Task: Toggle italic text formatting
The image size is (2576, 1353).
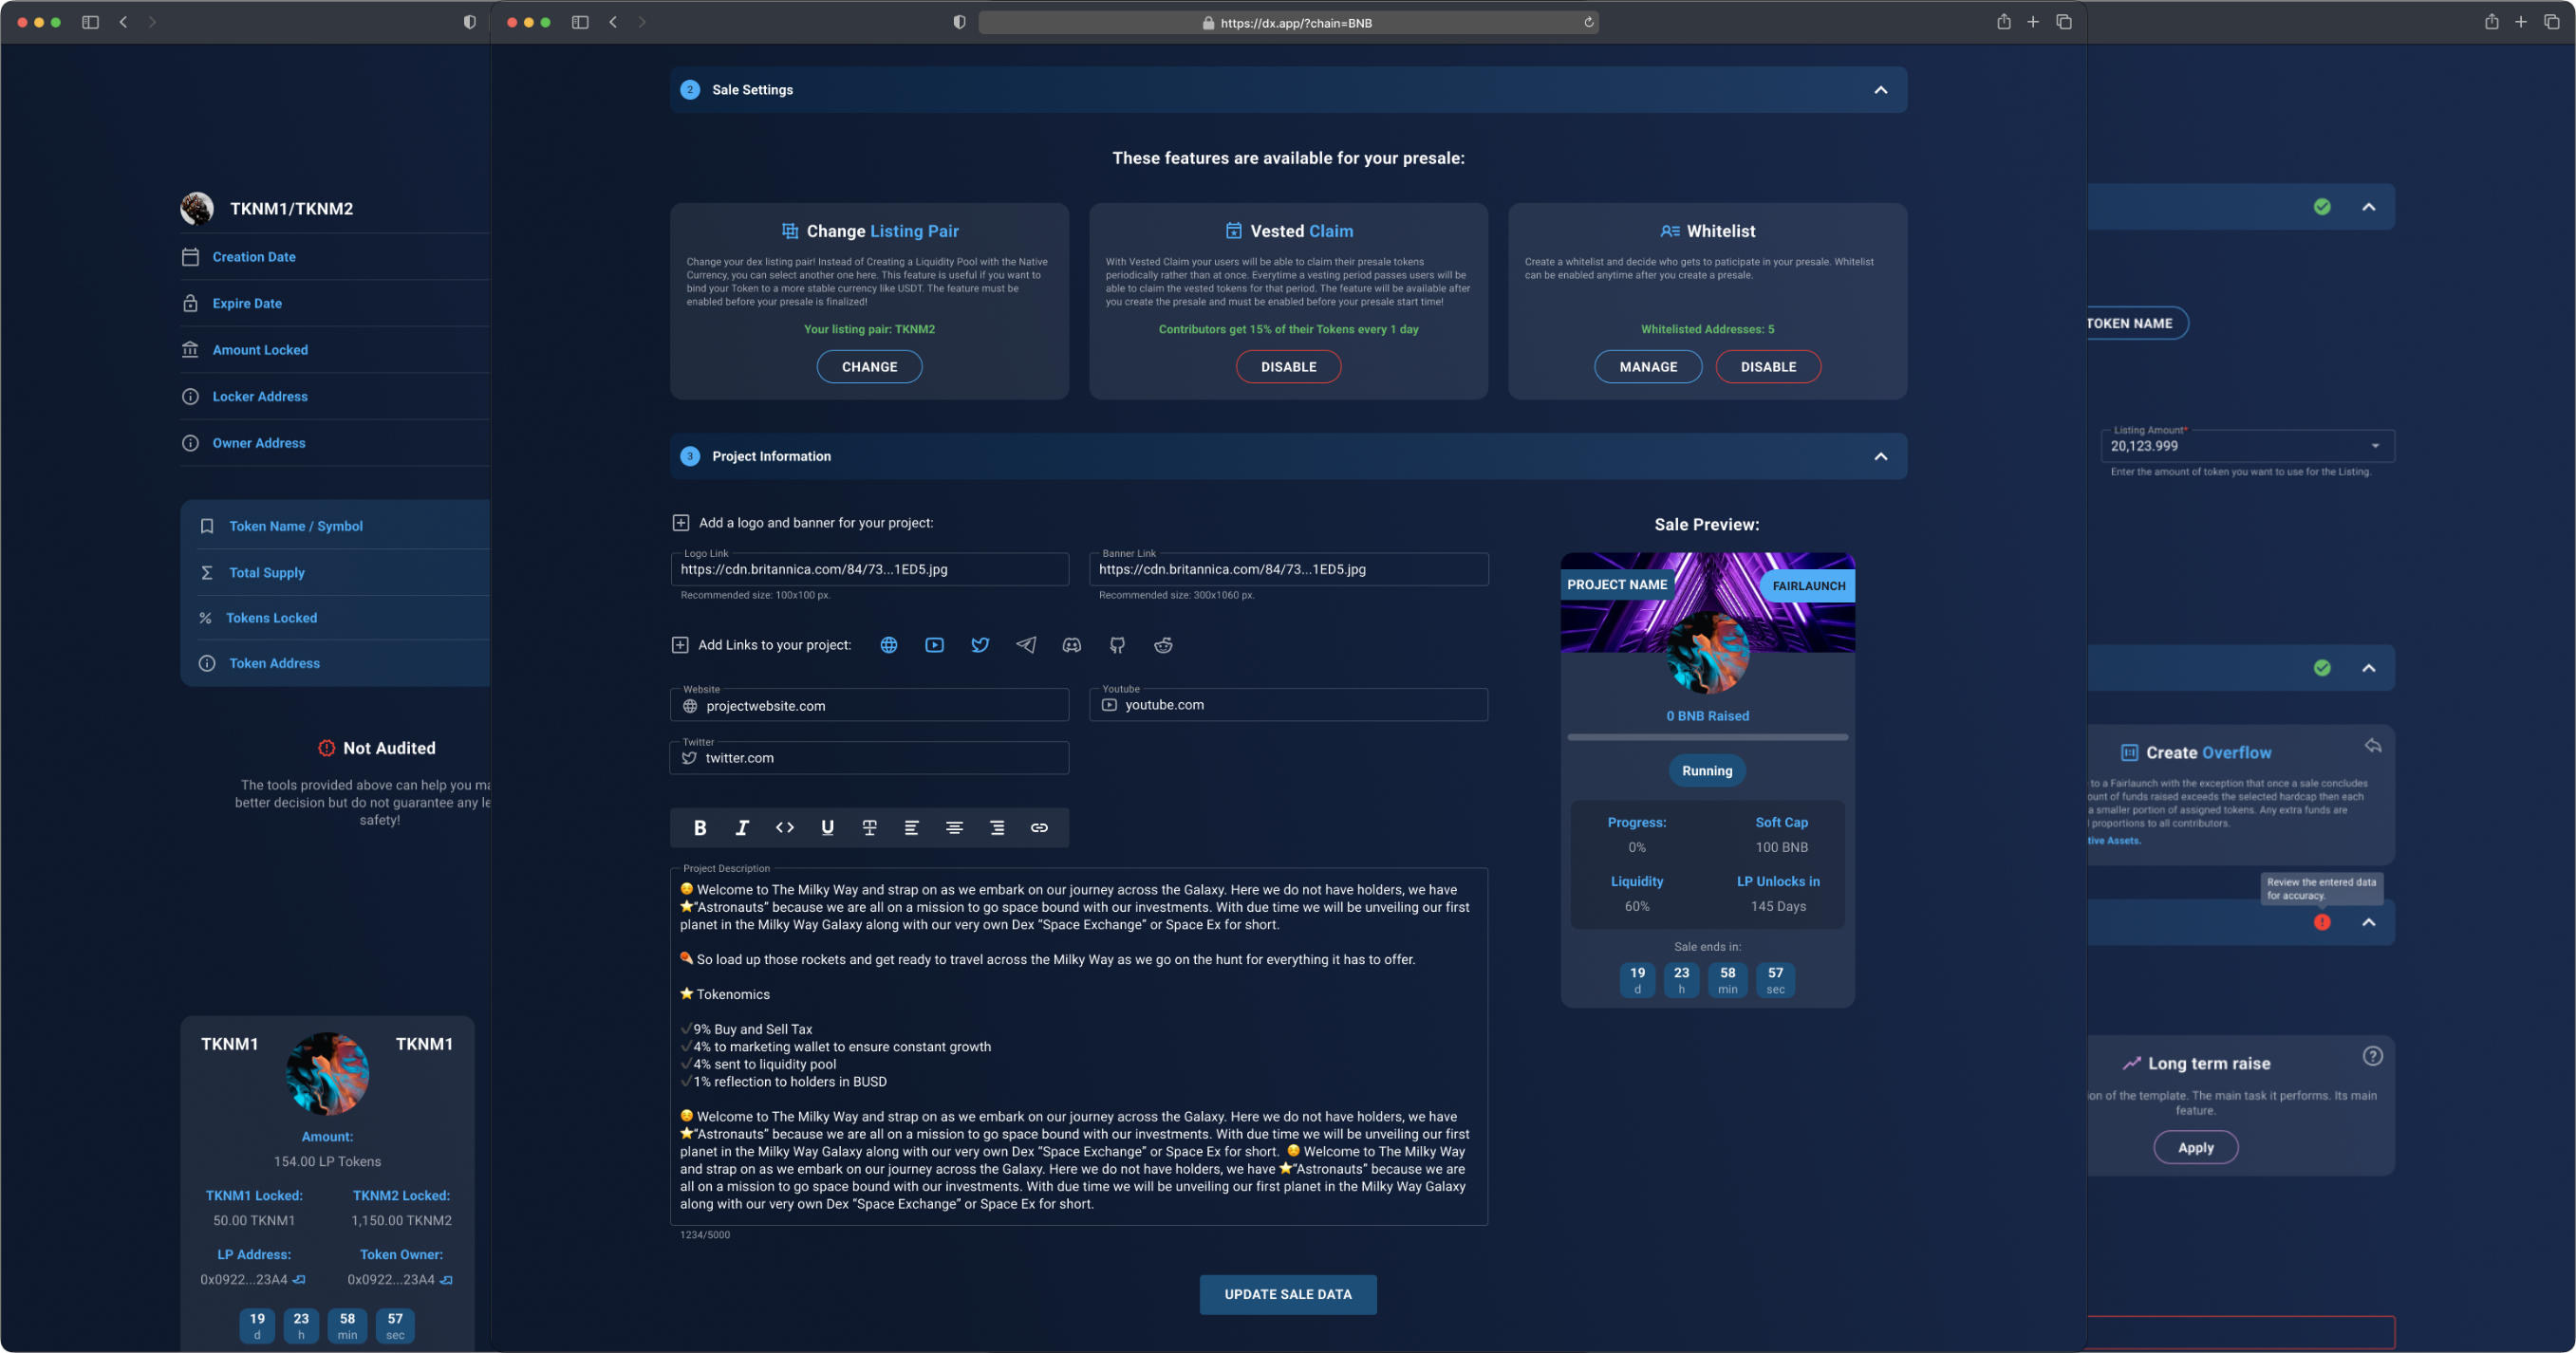Action: point(742,827)
